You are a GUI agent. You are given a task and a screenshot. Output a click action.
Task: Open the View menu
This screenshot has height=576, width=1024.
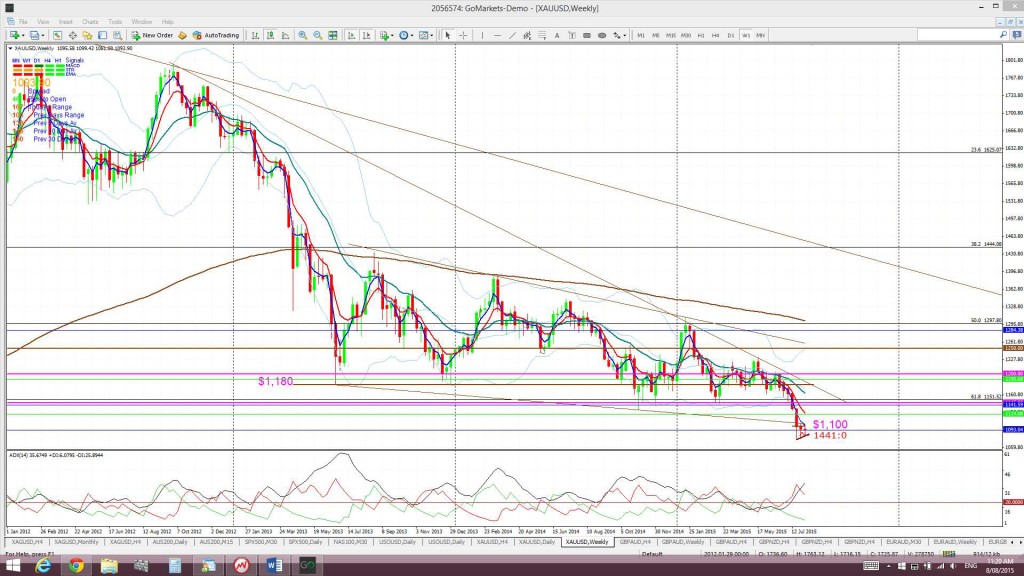pyautogui.click(x=43, y=22)
